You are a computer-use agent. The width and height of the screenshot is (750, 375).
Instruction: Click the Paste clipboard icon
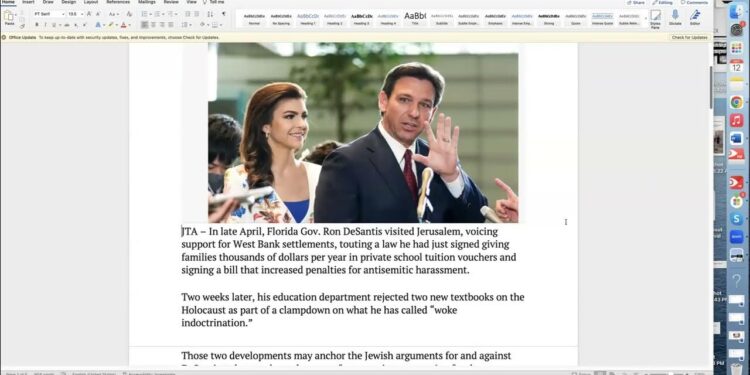[x=9, y=17]
